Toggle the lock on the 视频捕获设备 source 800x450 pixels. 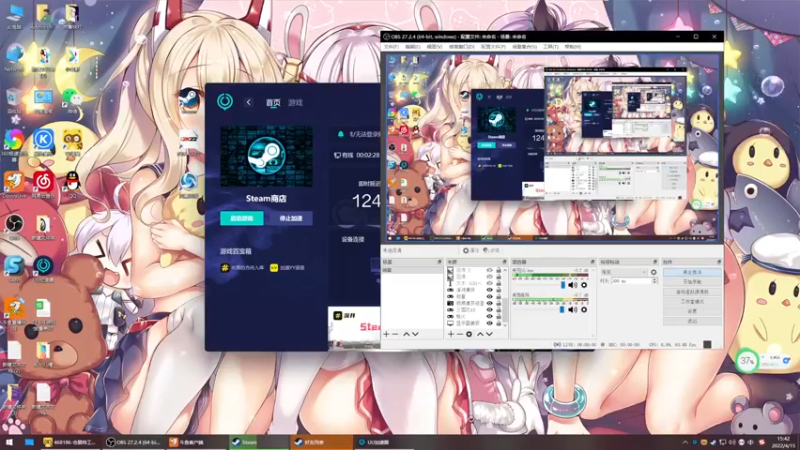[x=498, y=303]
